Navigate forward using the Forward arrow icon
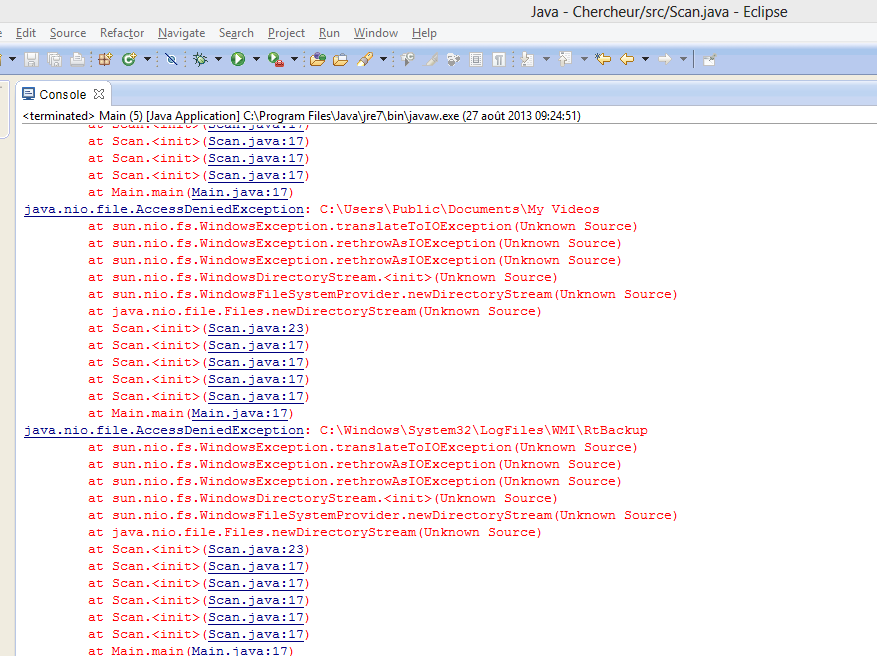The image size is (877, 656). (667, 59)
